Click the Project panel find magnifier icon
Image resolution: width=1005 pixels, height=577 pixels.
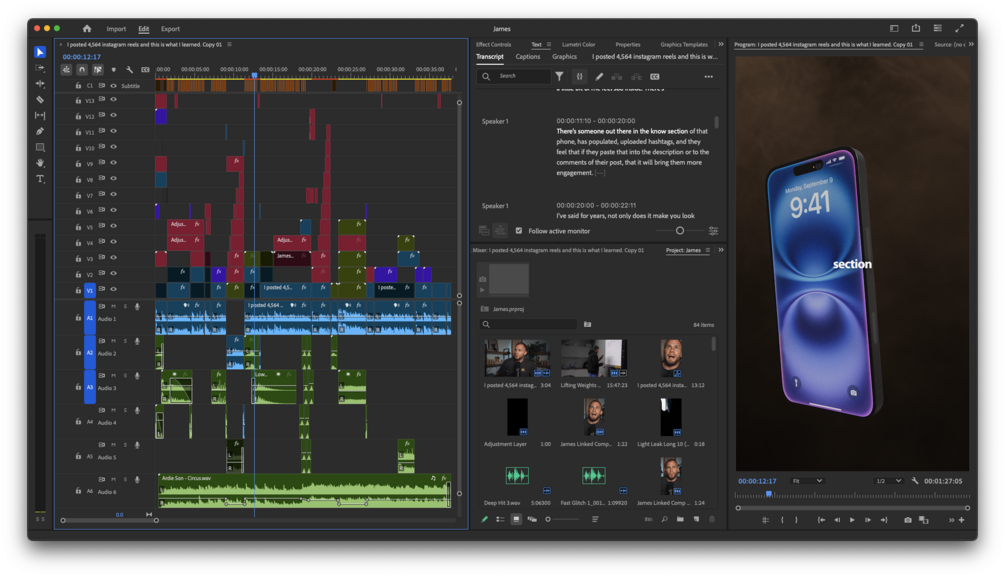(x=664, y=519)
